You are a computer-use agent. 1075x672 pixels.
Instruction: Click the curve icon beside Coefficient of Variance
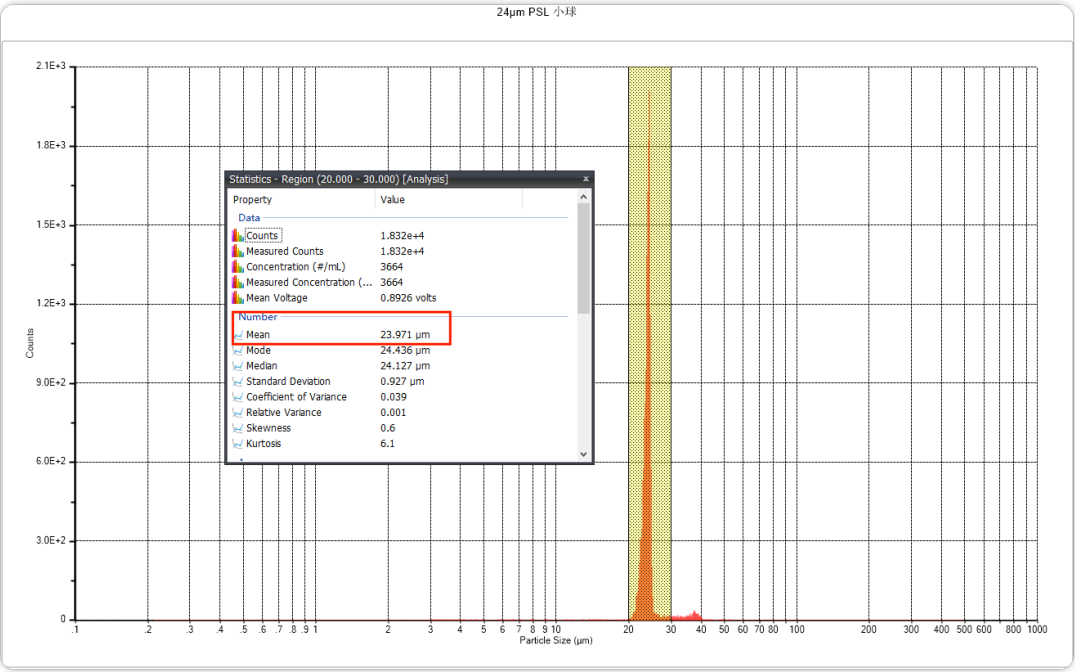click(x=238, y=397)
